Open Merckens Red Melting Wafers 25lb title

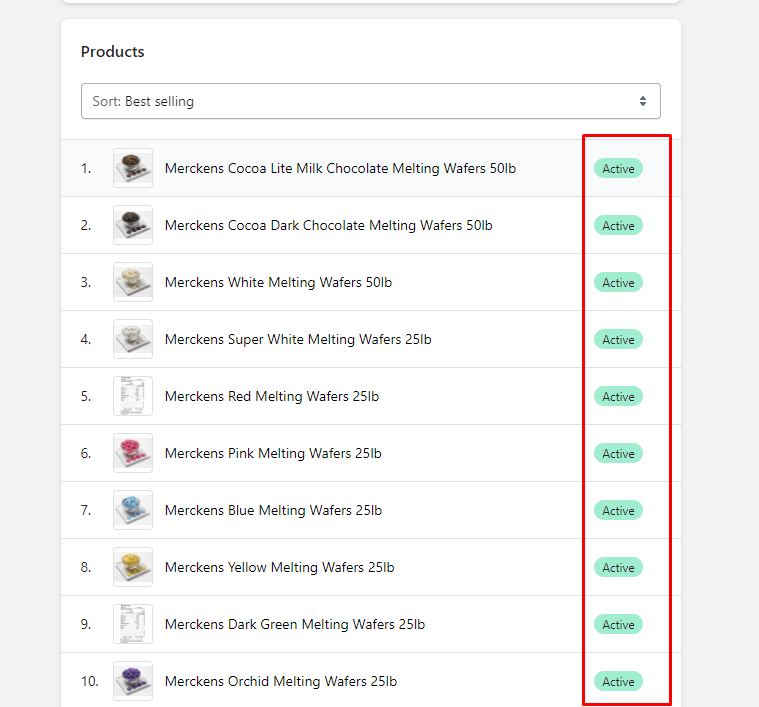tap(272, 396)
